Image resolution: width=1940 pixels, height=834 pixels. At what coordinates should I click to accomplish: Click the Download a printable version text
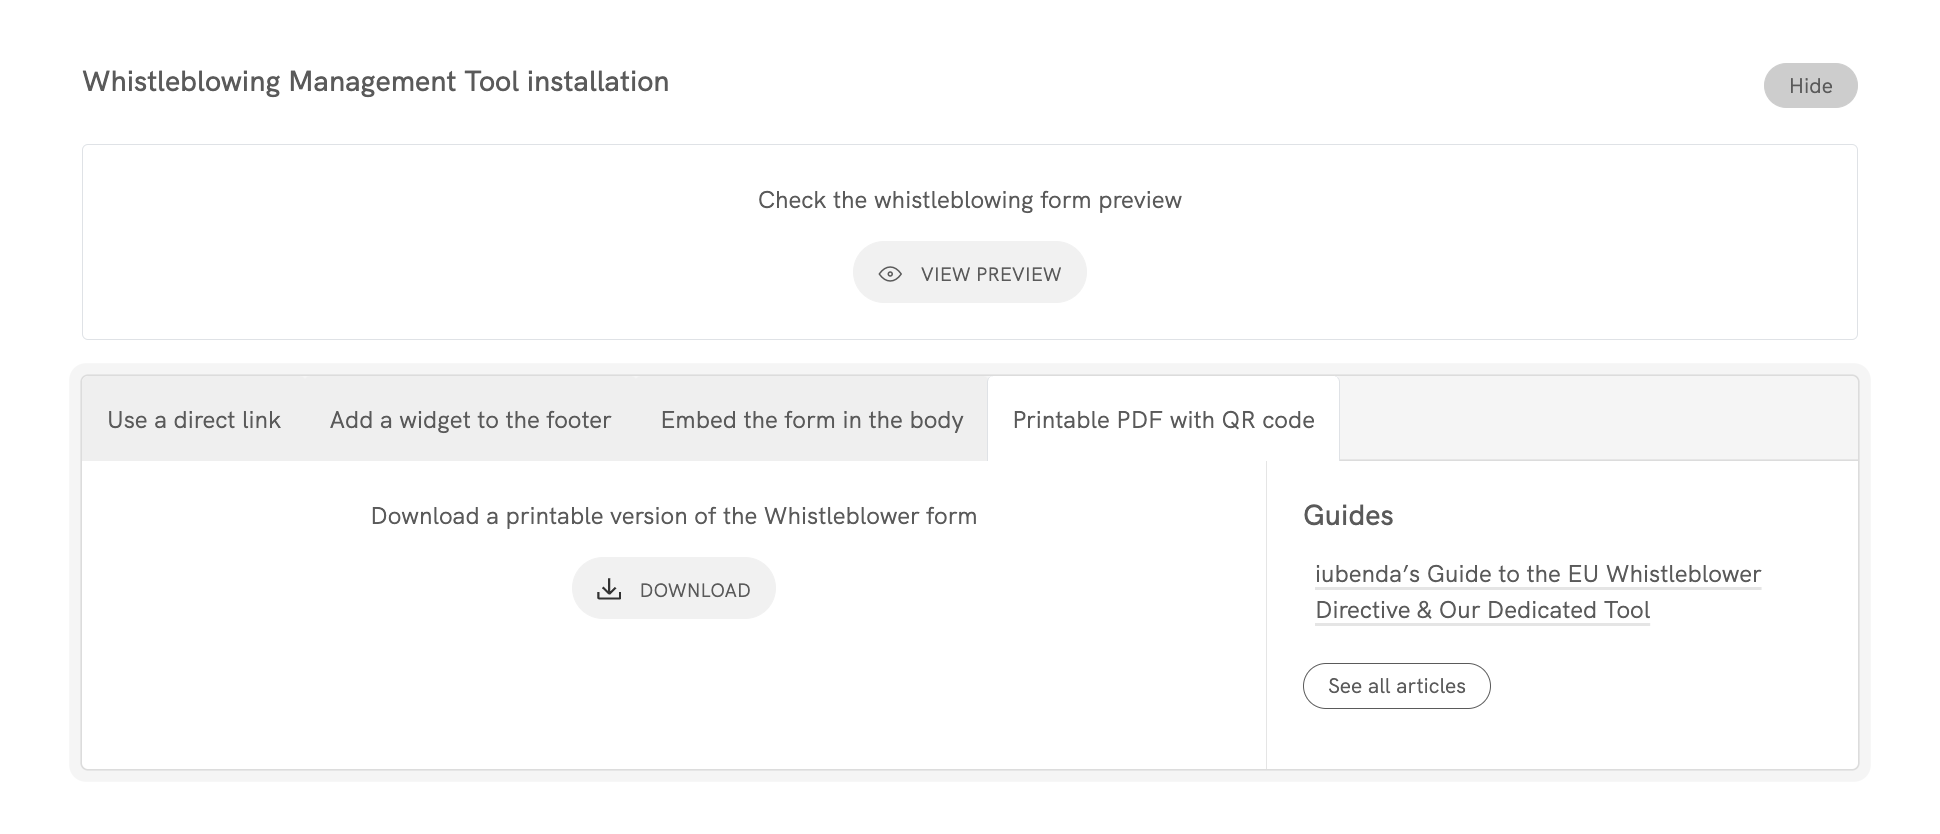tap(673, 516)
